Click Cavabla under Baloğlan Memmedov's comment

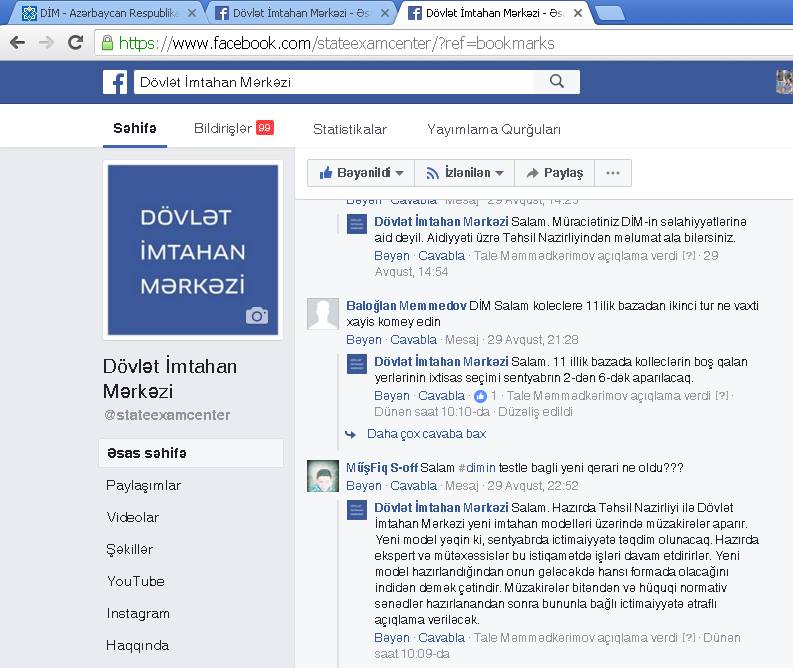click(414, 340)
